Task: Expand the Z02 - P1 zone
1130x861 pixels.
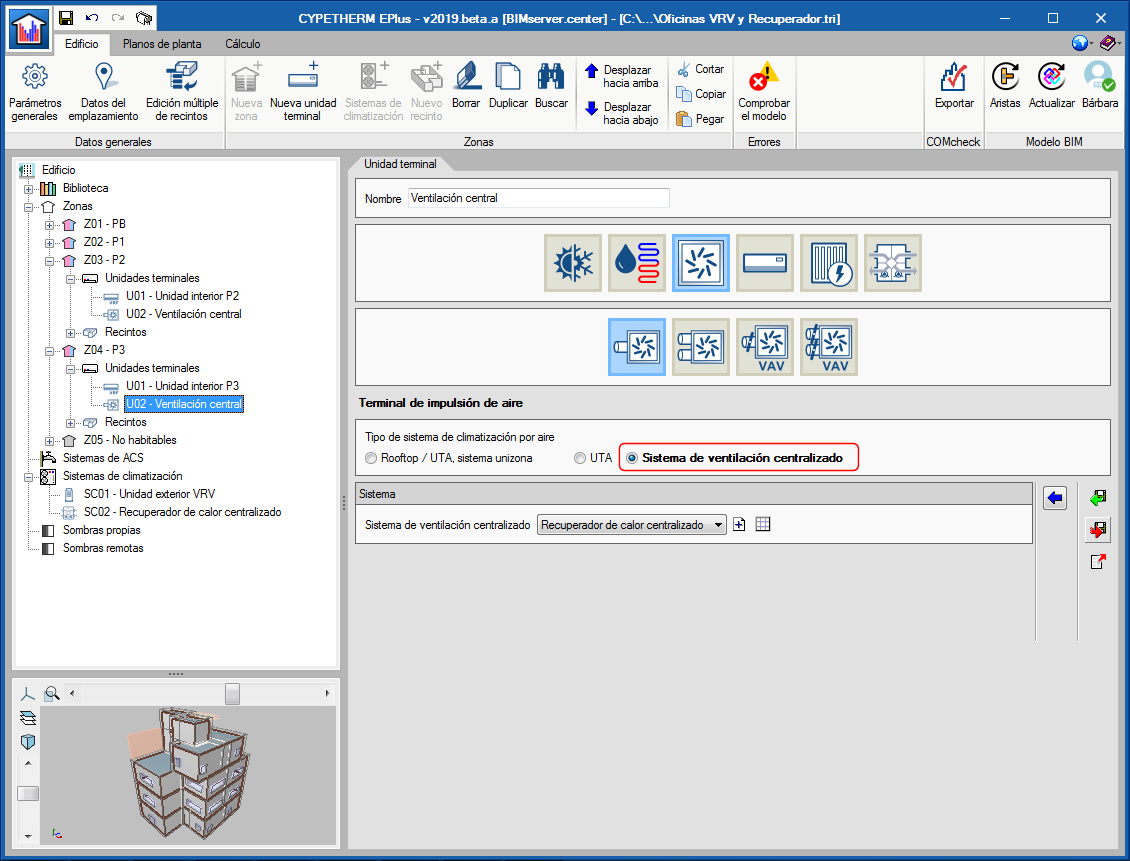Action: [50, 243]
